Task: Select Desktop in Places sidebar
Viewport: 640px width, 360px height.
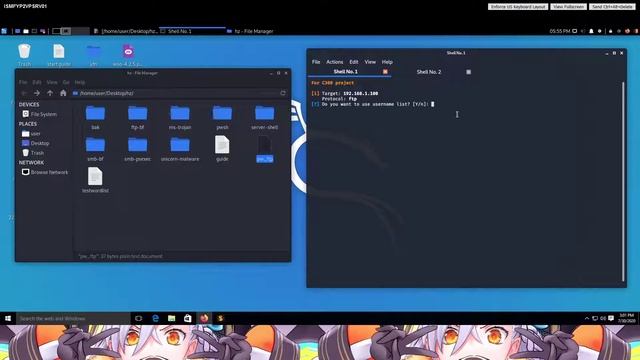Action: pyautogui.click(x=36, y=143)
